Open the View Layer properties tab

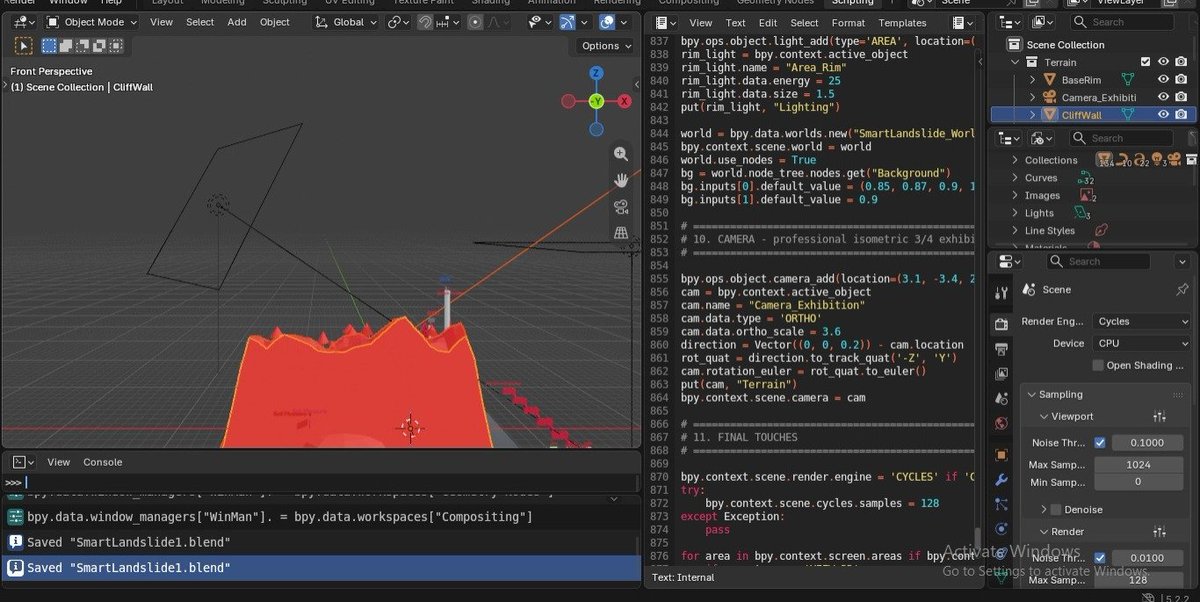(x=1002, y=374)
